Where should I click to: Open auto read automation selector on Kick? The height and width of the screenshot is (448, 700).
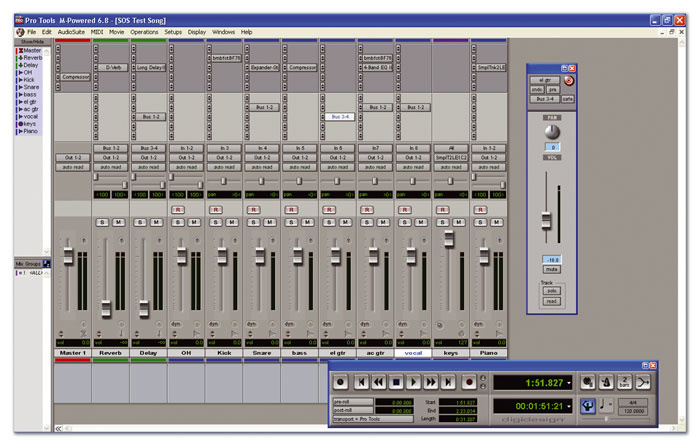pos(224,166)
